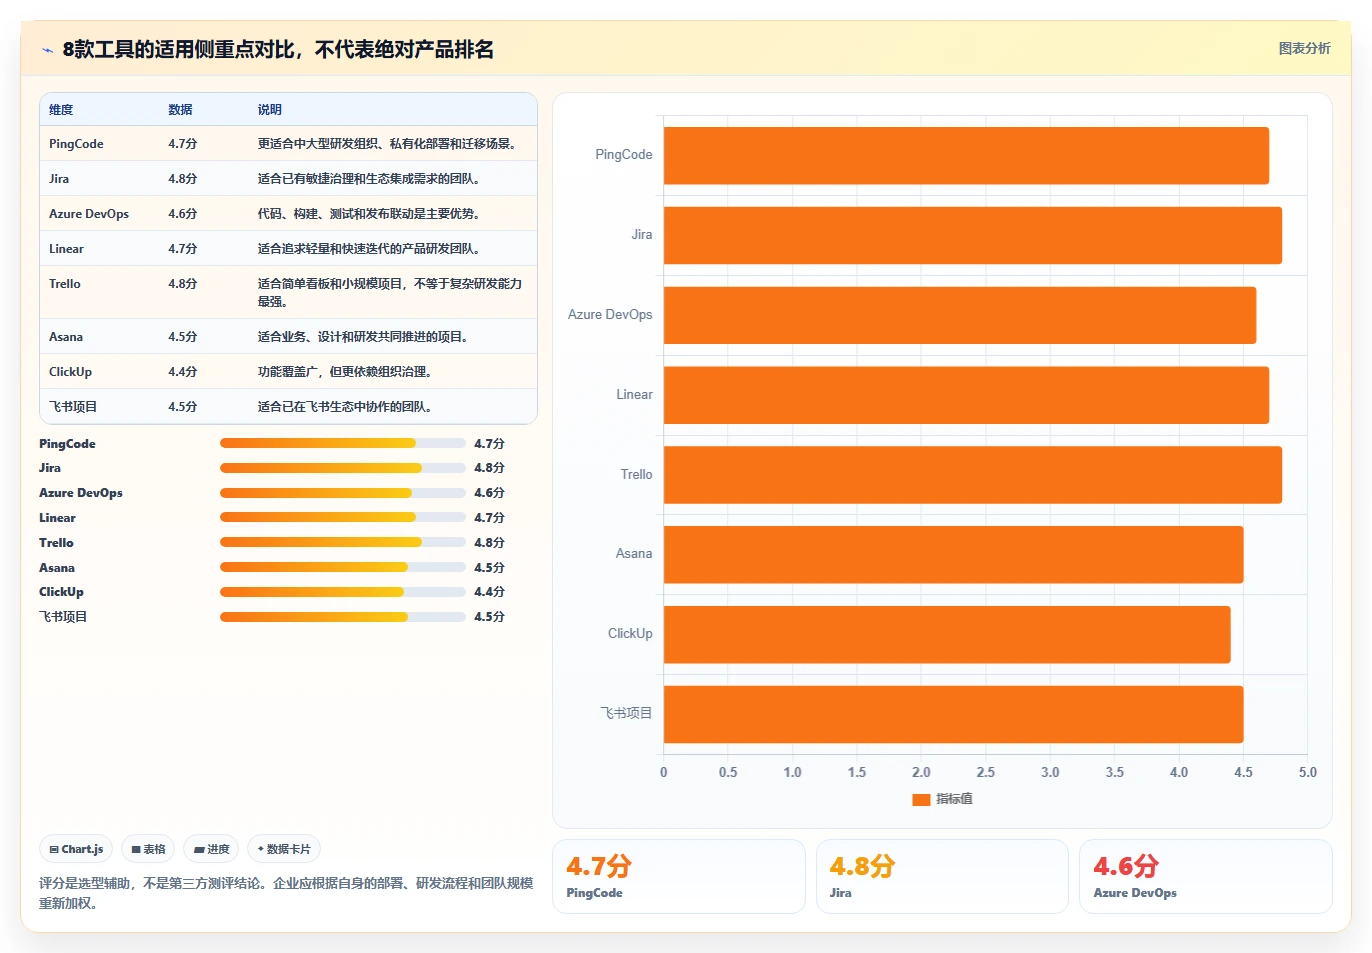
Task: Click the Linear bar in the chart
Action: coord(966,395)
